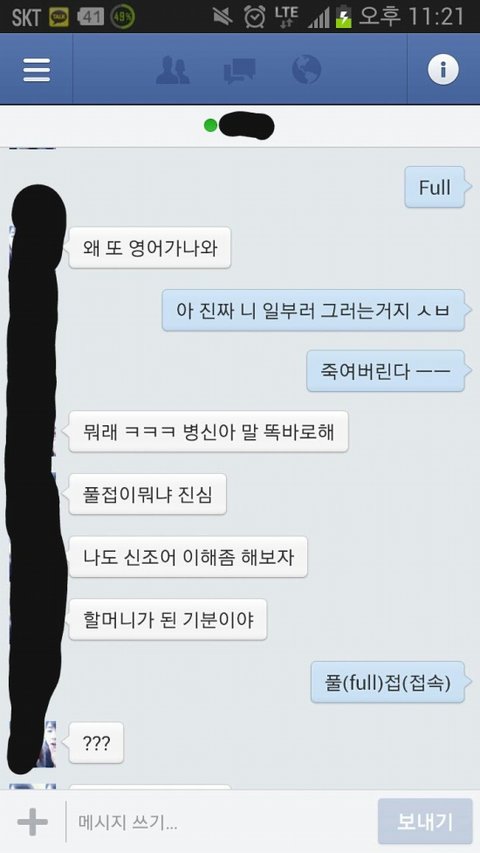Image resolution: width=480 pixels, height=853 pixels.
Task: Tap the green online status dot
Action: coord(210,126)
